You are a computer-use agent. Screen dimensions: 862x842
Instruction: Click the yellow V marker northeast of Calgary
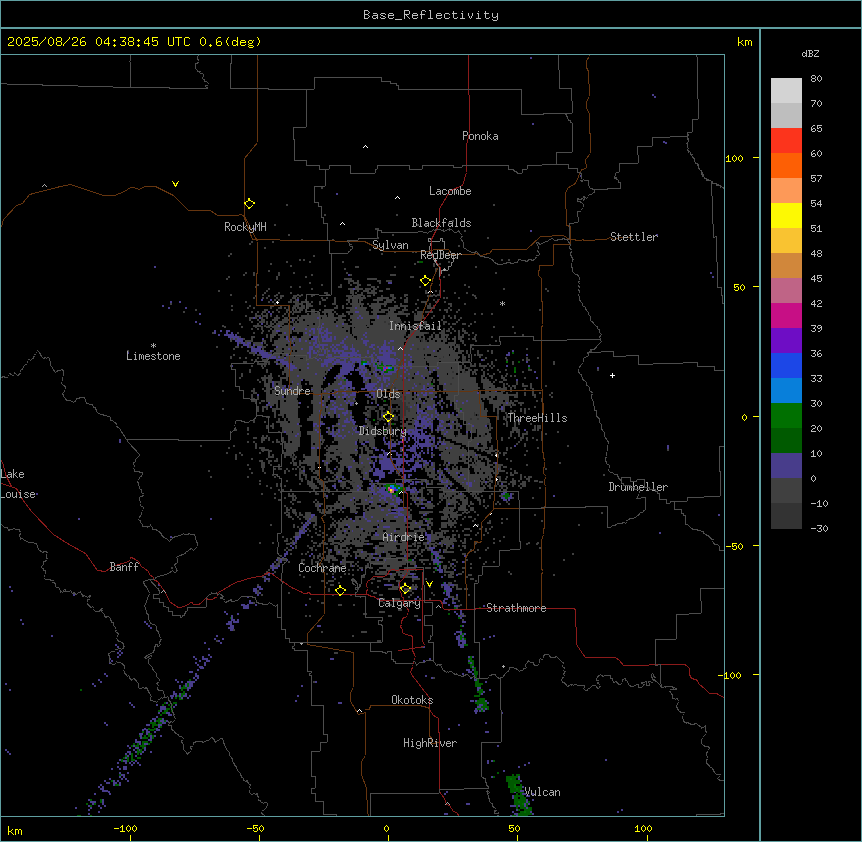(429, 584)
